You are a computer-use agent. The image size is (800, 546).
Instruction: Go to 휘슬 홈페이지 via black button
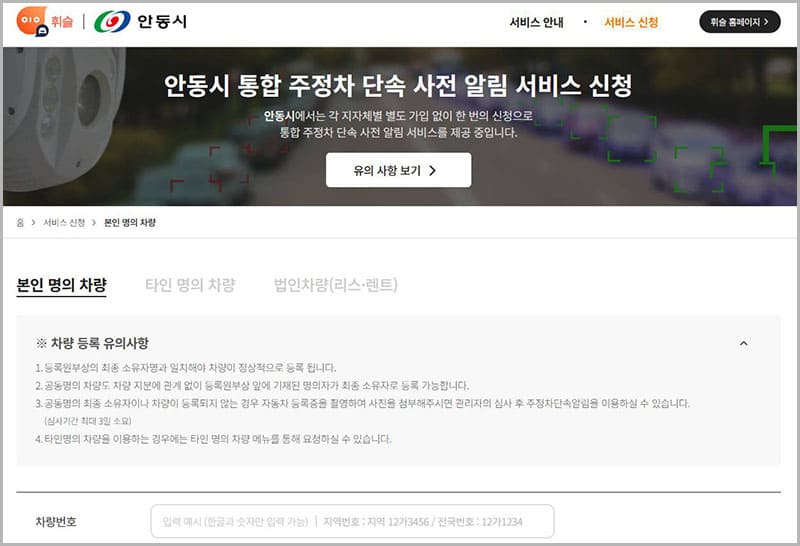(x=739, y=22)
